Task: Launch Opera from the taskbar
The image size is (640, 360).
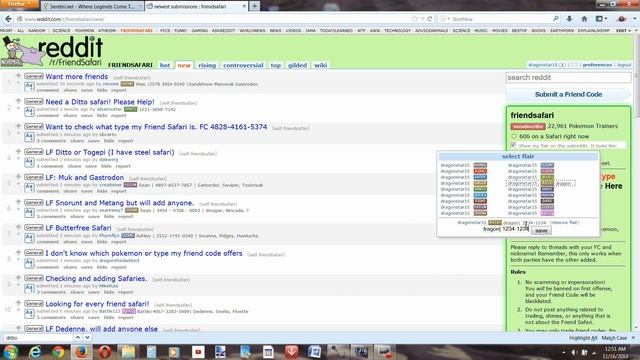Action: click(x=105, y=352)
